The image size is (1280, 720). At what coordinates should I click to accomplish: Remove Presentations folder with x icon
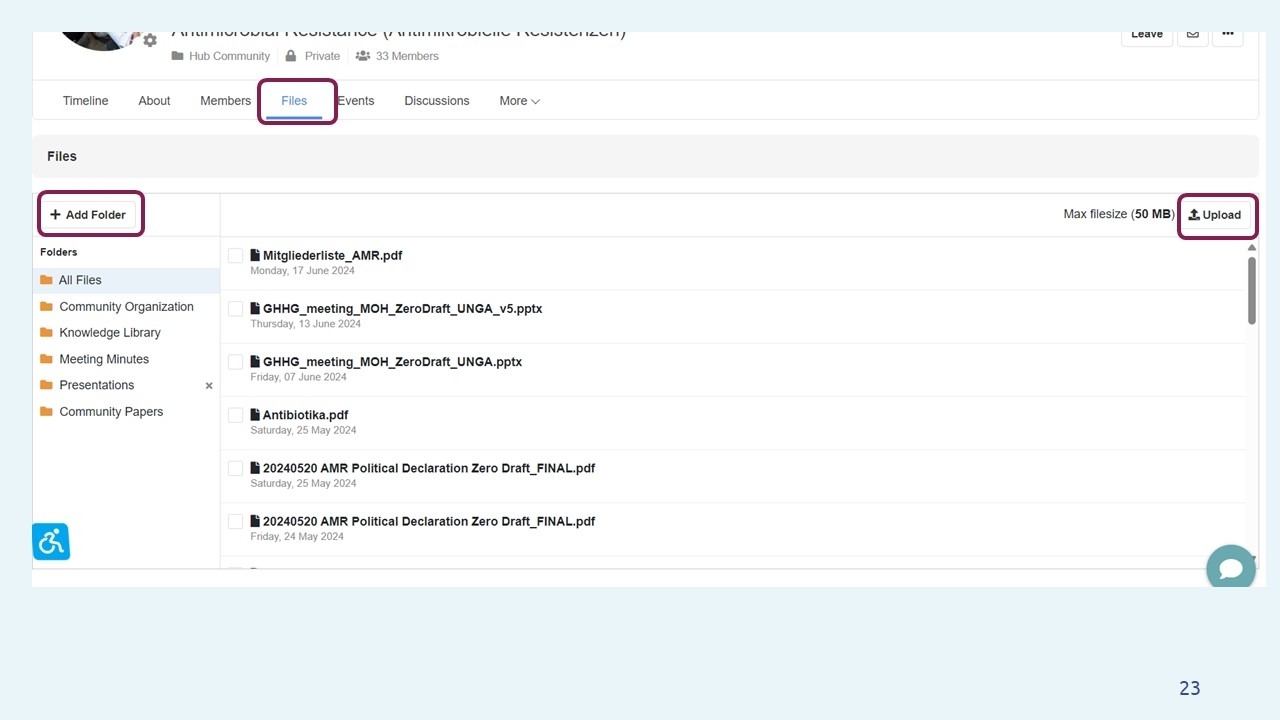[209, 386]
